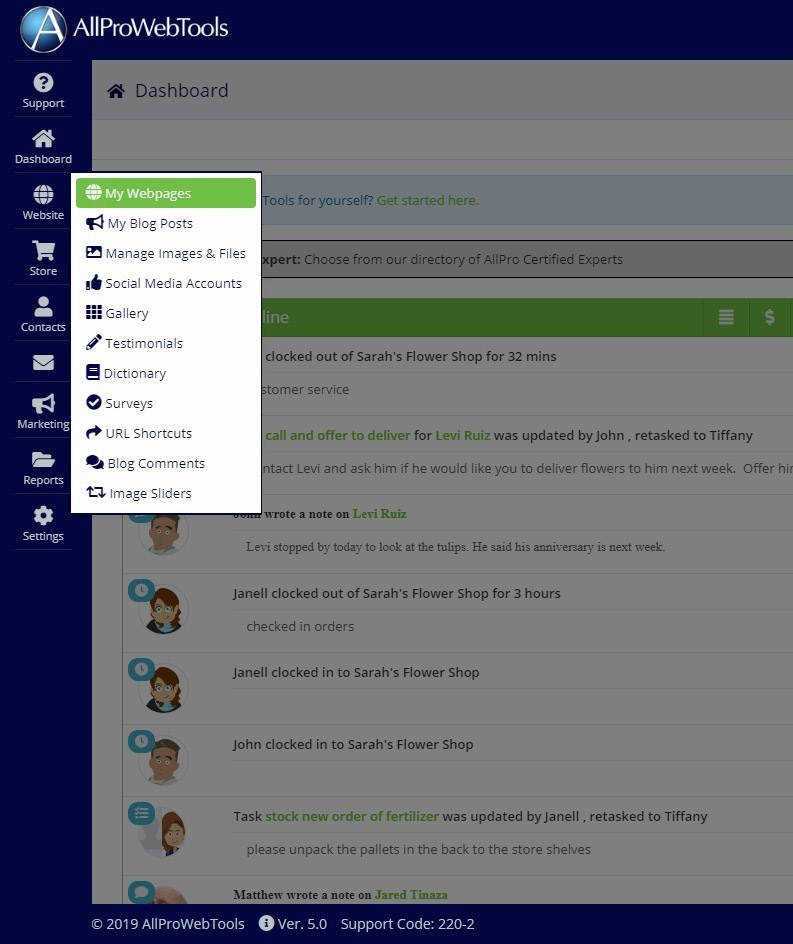The image size is (793, 944).
Task: Open Marketing megaphone sidebar item
Action: [43, 411]
